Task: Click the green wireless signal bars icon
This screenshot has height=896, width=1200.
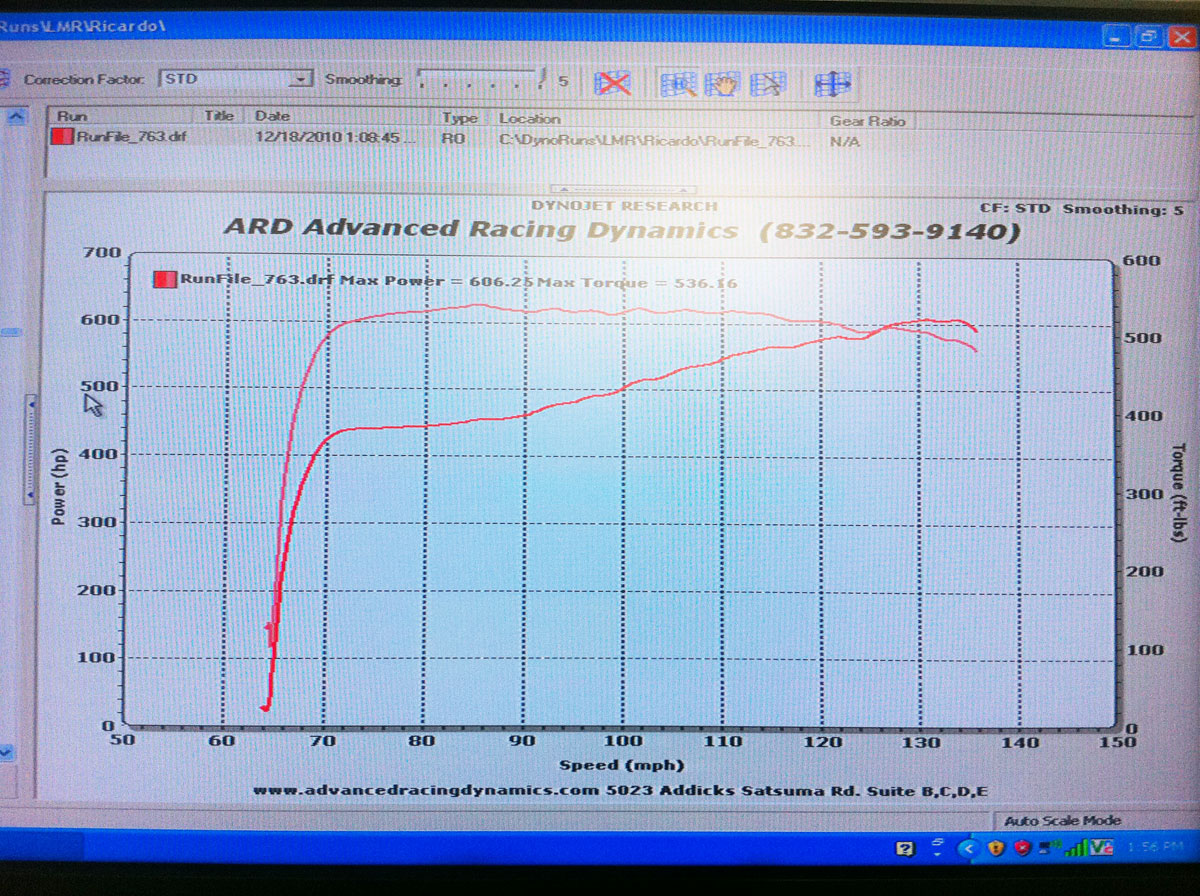Action: coord(1076,849)
